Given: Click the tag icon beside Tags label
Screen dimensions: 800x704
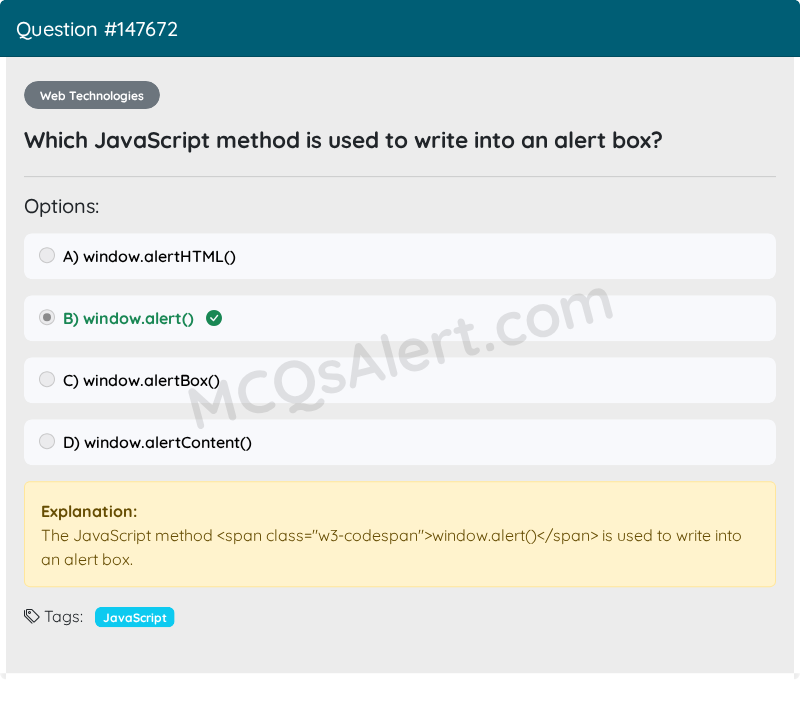Looking at the screenshot, I should (x=31, y=616).
